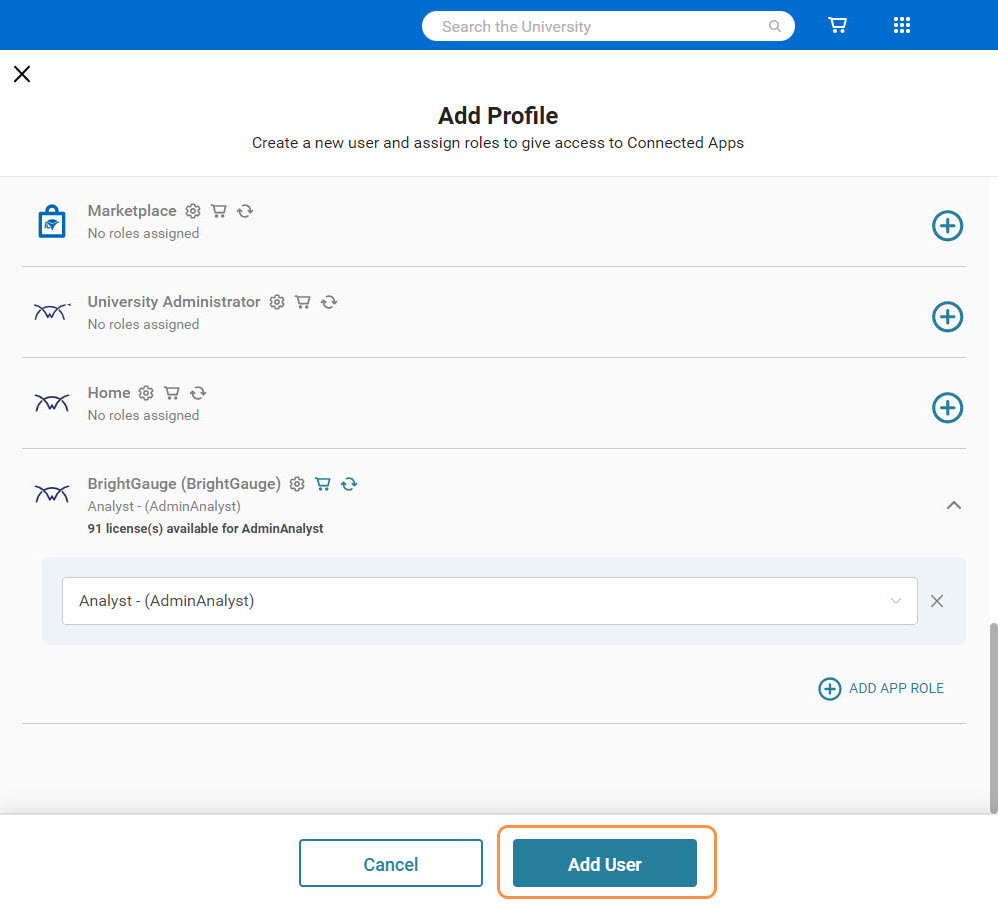Click the sync icon next to University Administrator
This screenshot has width=998, height=907.
click(329, 302)
